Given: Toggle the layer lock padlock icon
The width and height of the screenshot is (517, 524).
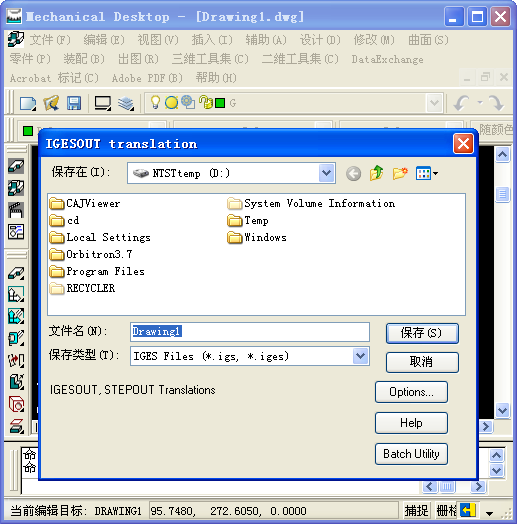Looking at the screenshot, I should point(206,103).
